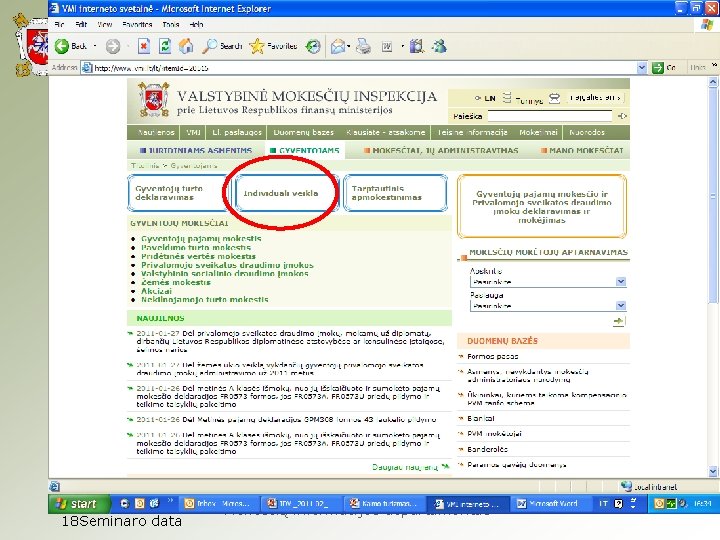This screenshot has height=540, width=720.
Task: Switch to JURIDINIAMS ASMENIMS tab
Action: (197, 150)
